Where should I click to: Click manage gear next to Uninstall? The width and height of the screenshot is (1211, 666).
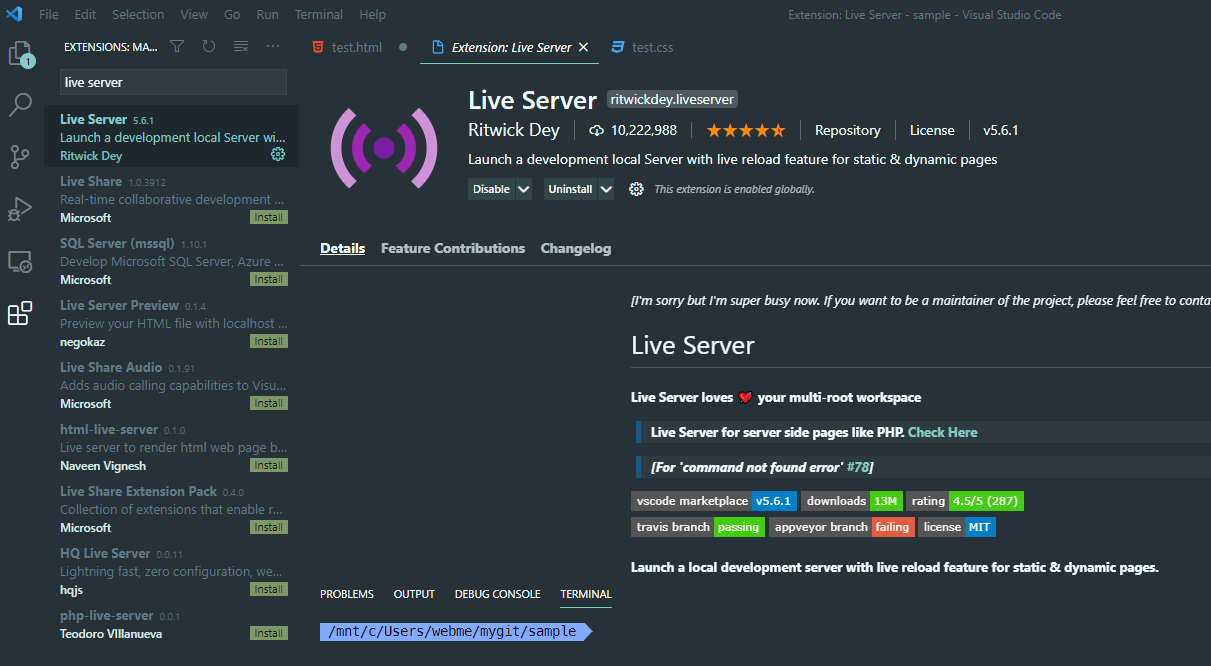coord(636,189)
